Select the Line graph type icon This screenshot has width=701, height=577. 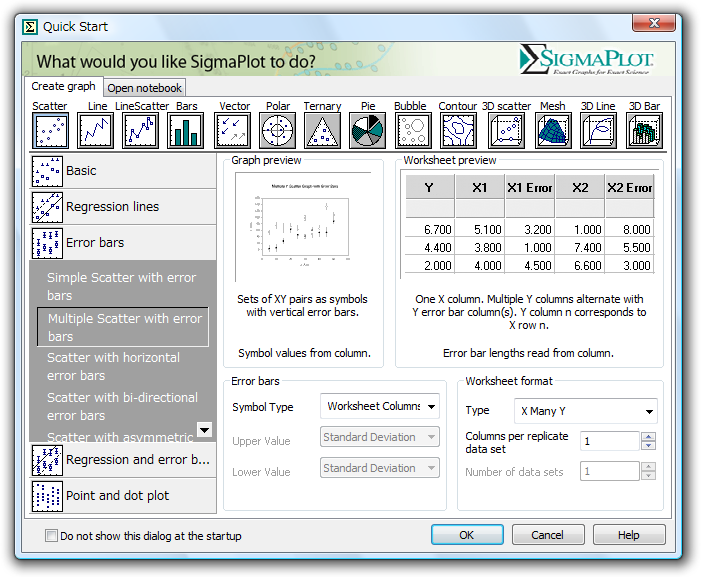(x=95, y=131)
